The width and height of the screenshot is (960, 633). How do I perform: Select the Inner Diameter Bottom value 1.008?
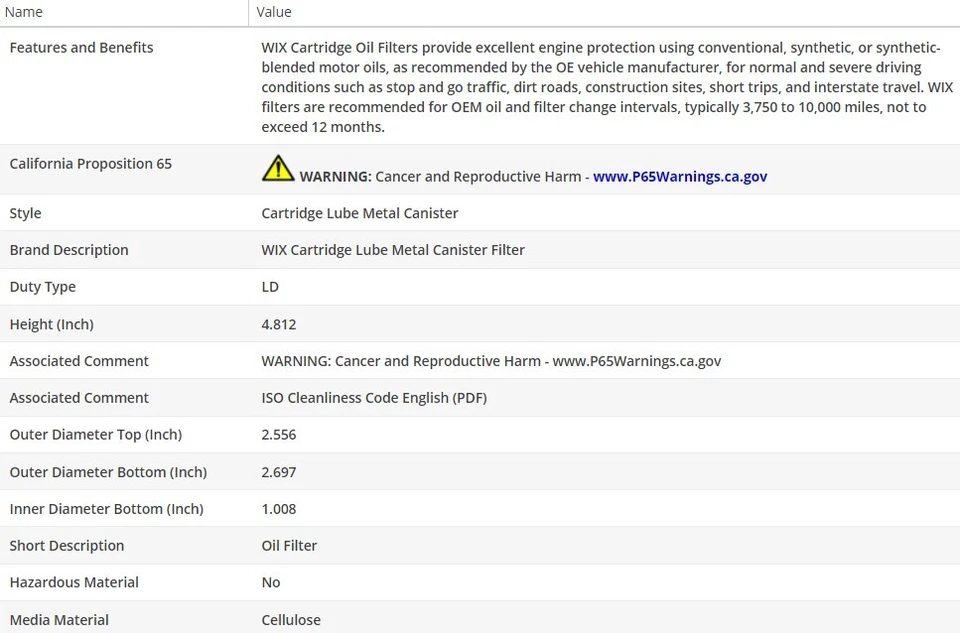point(279,508)
